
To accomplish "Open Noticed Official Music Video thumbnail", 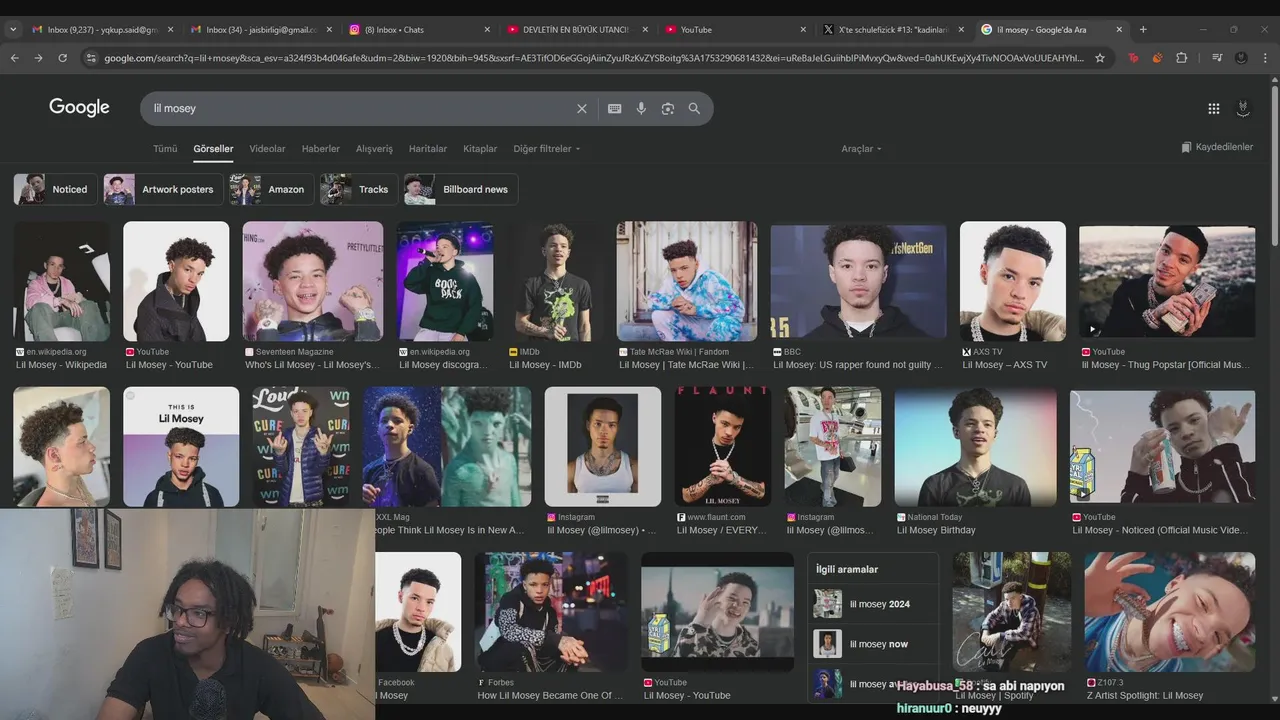I will pyautogui.click(x=1162, y=447).
